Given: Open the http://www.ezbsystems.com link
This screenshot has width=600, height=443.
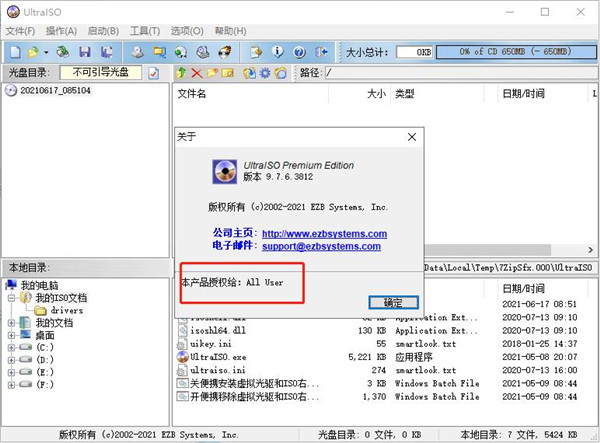Looking at the screenshot, I should (324, 234).
